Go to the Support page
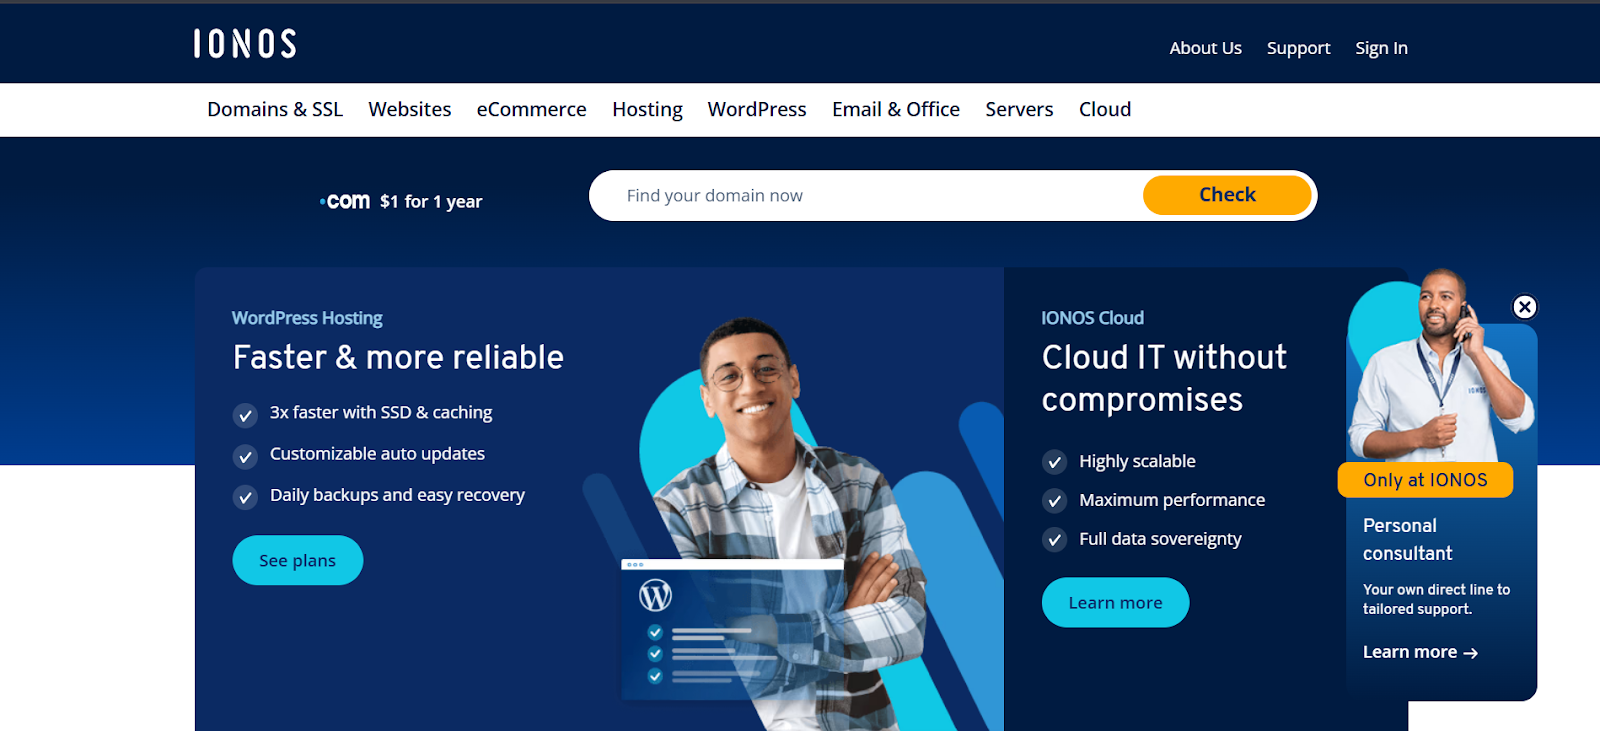 click(x=1298, y=48)
